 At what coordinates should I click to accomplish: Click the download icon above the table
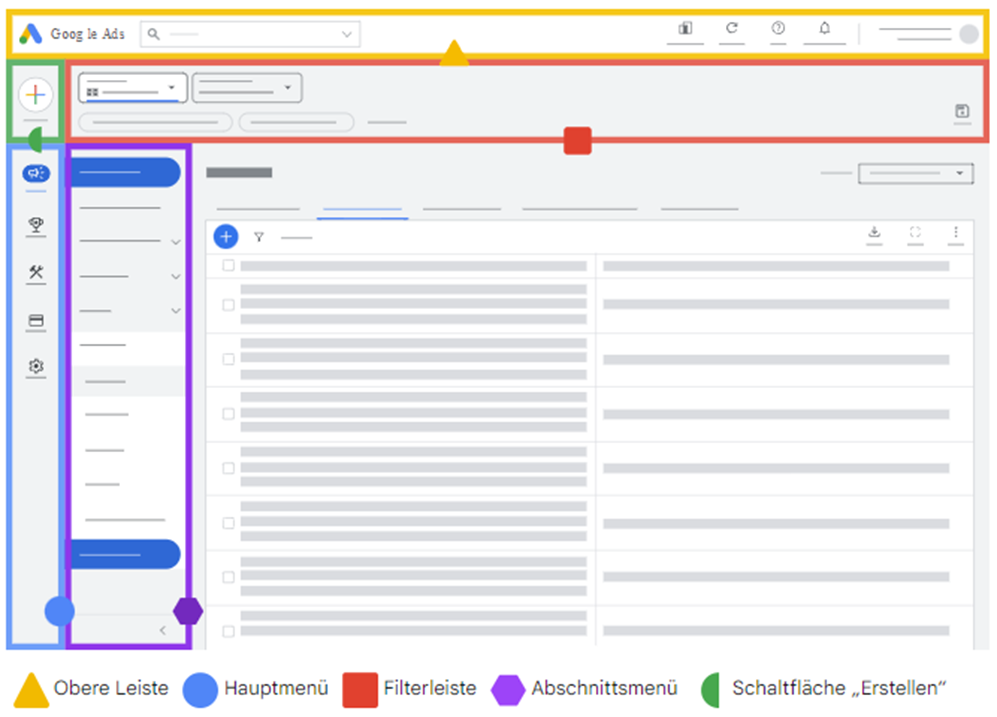874,232
